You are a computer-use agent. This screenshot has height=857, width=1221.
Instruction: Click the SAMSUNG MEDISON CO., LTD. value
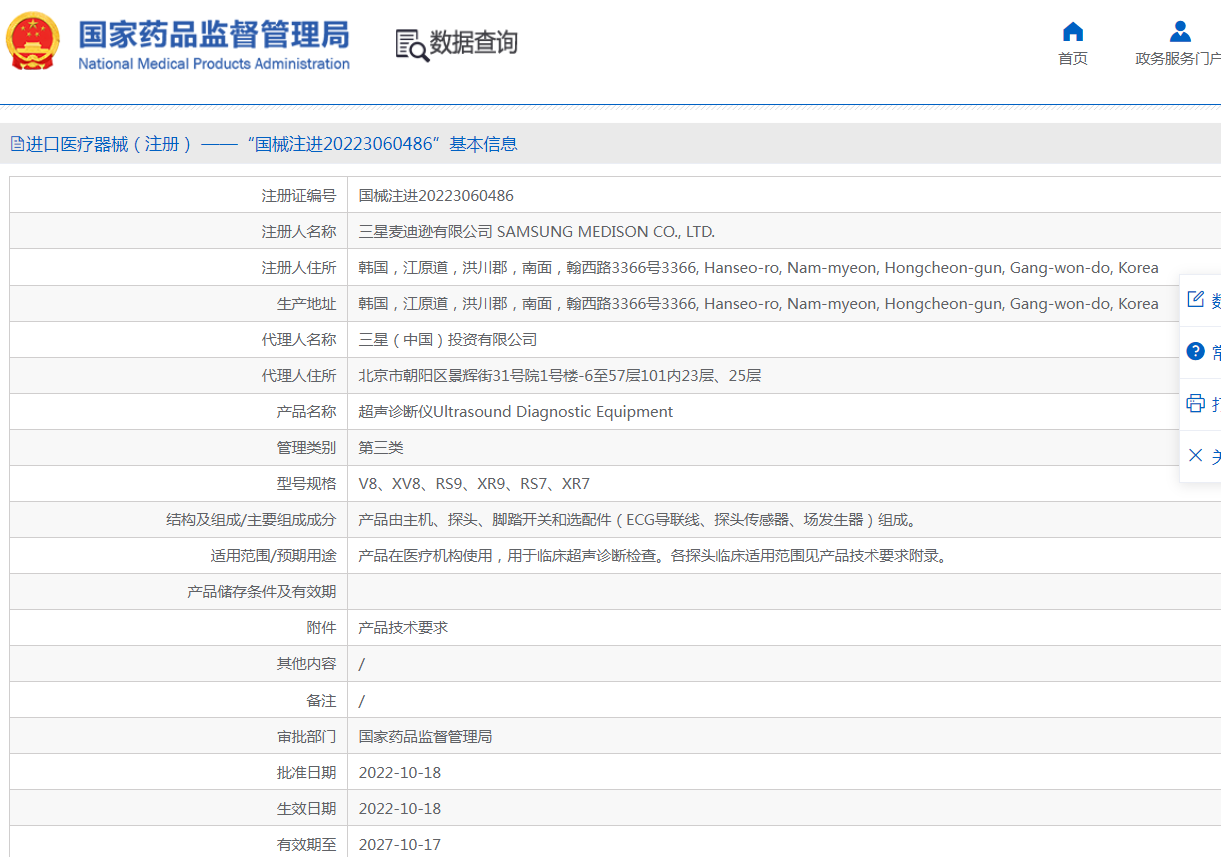pyautogui.click(x=606, y=232)
